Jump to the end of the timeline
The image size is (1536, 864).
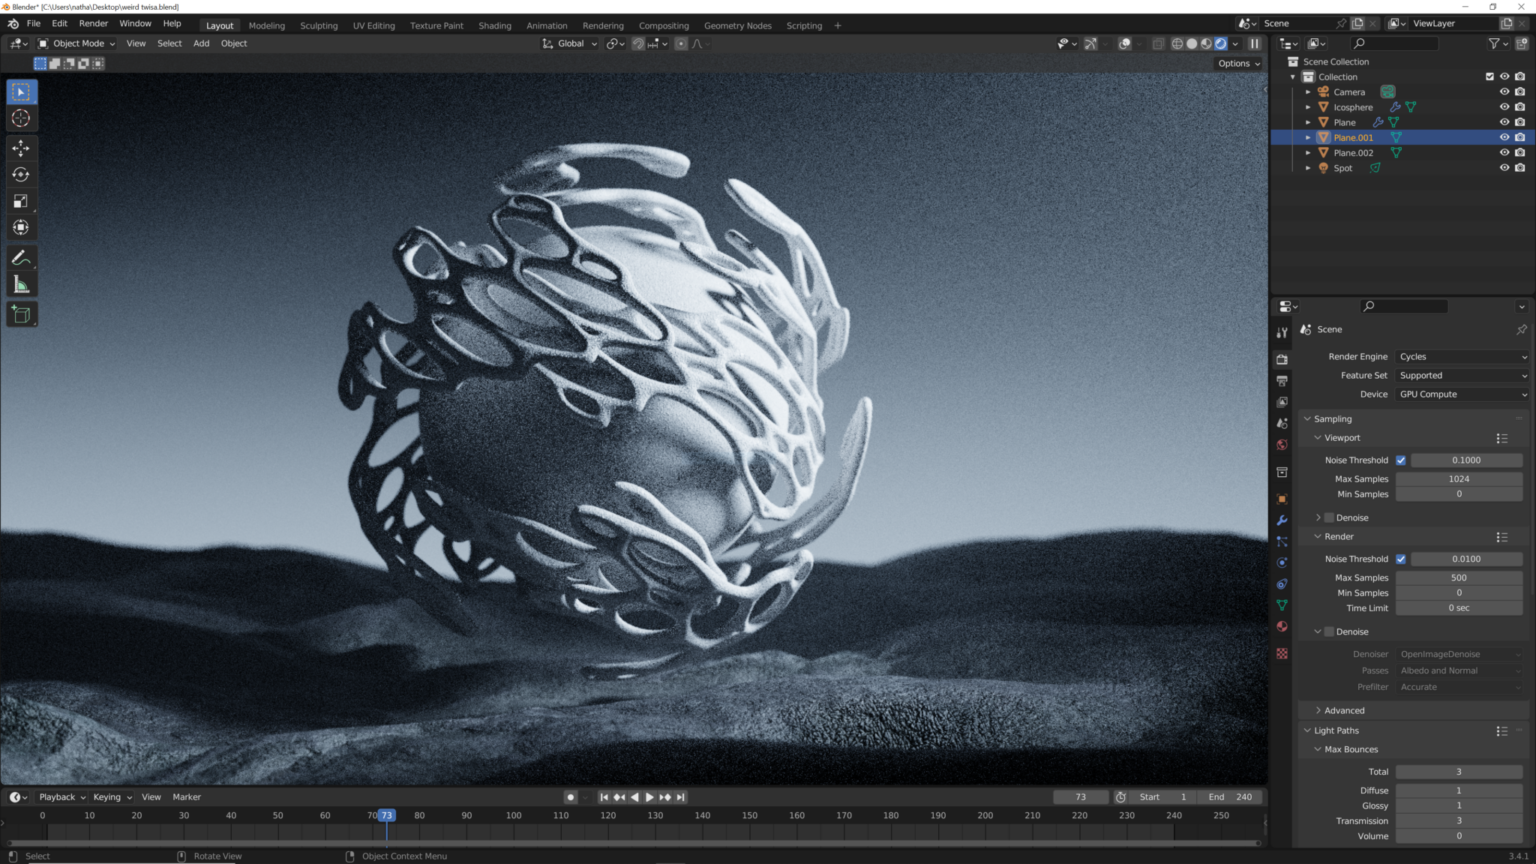coord(681,797)
